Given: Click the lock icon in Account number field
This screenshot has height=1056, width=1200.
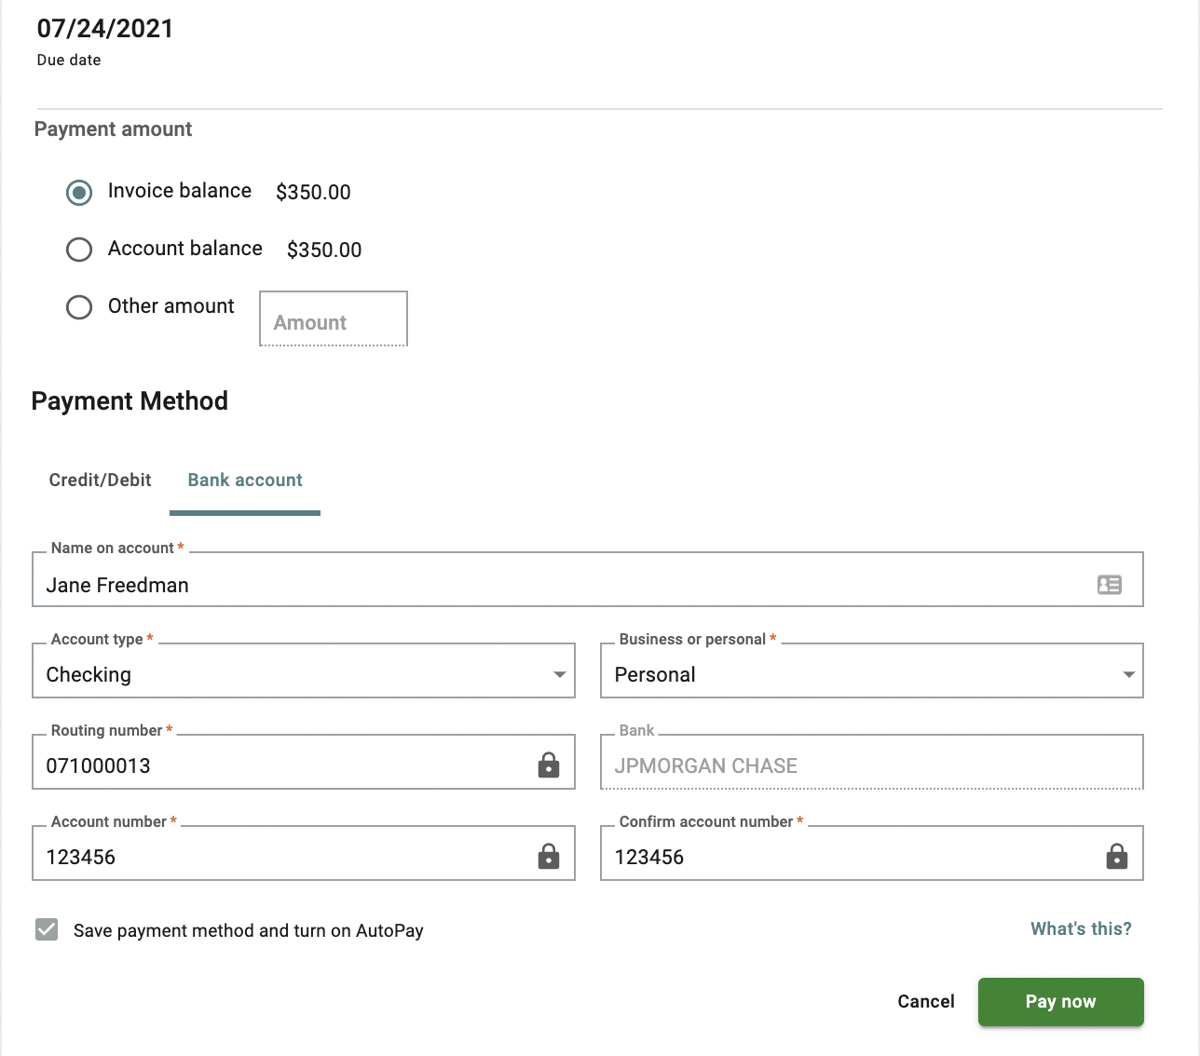Looking at the screenshot, I should pos(548,856).
